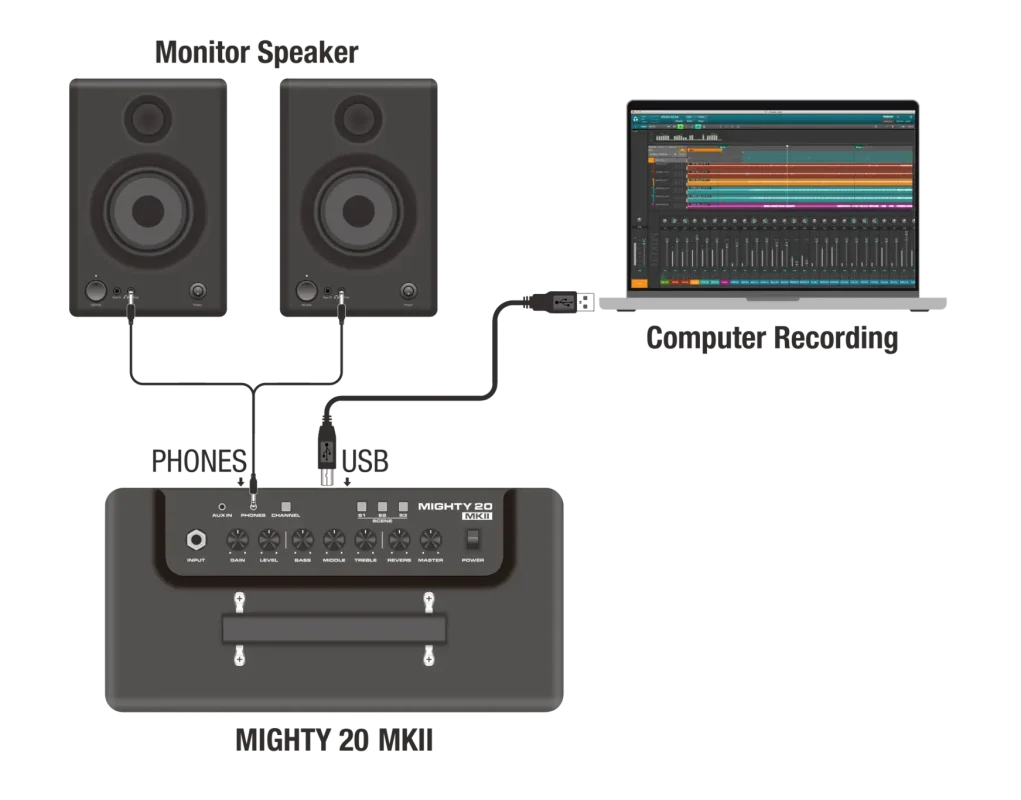The height and width of the screenshot is (800, 1021).
Task: Click the left speaker's tweeter
Action: click(x=148, y=118)
